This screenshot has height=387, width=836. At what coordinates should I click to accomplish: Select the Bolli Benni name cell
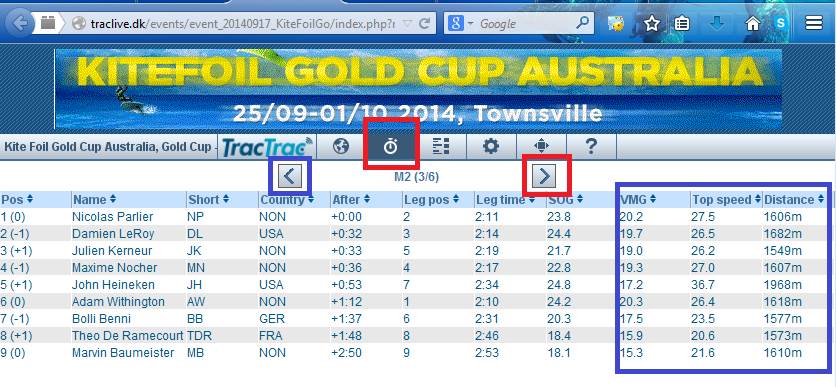(x=101, y=319)
